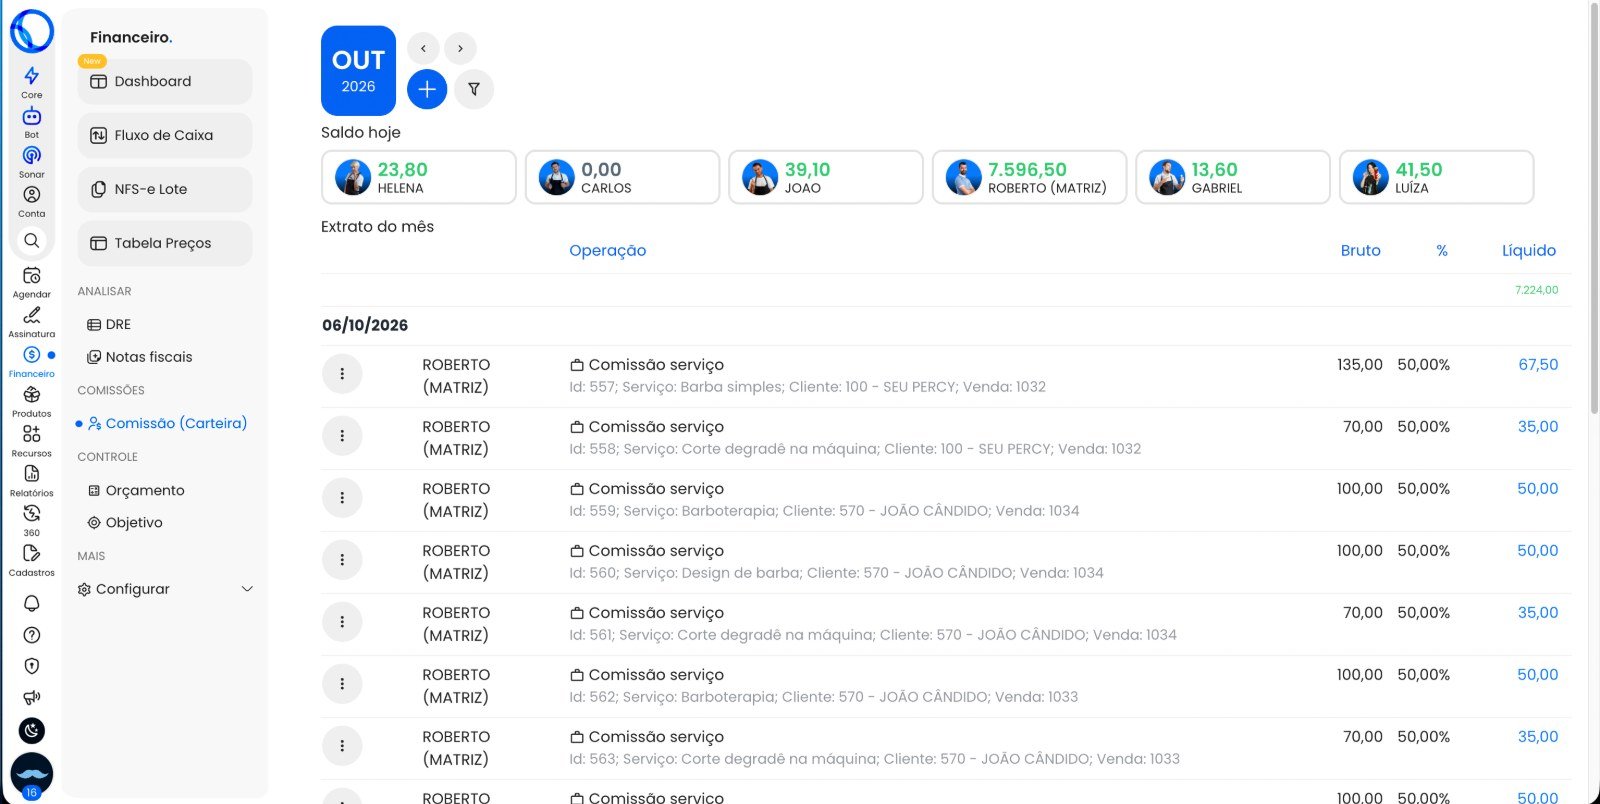Open the Sonar module icon
The height and width of the screenshot is (804, 1600).
(x=32, y=155)
